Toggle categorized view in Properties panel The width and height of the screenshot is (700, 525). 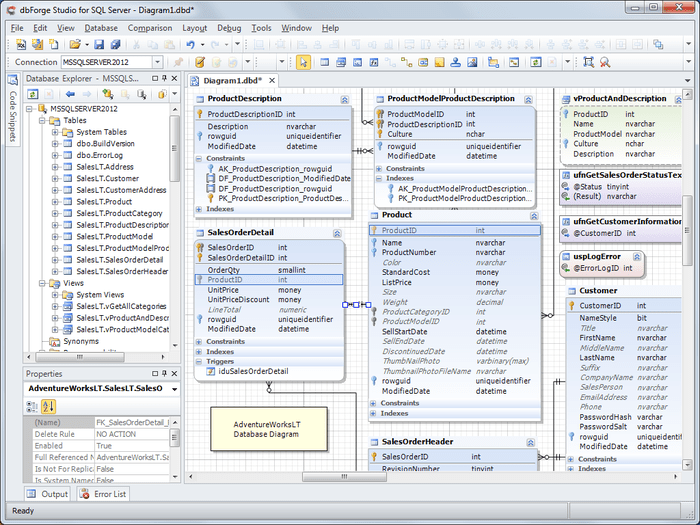pyautogui.click(x=32, y=406)
